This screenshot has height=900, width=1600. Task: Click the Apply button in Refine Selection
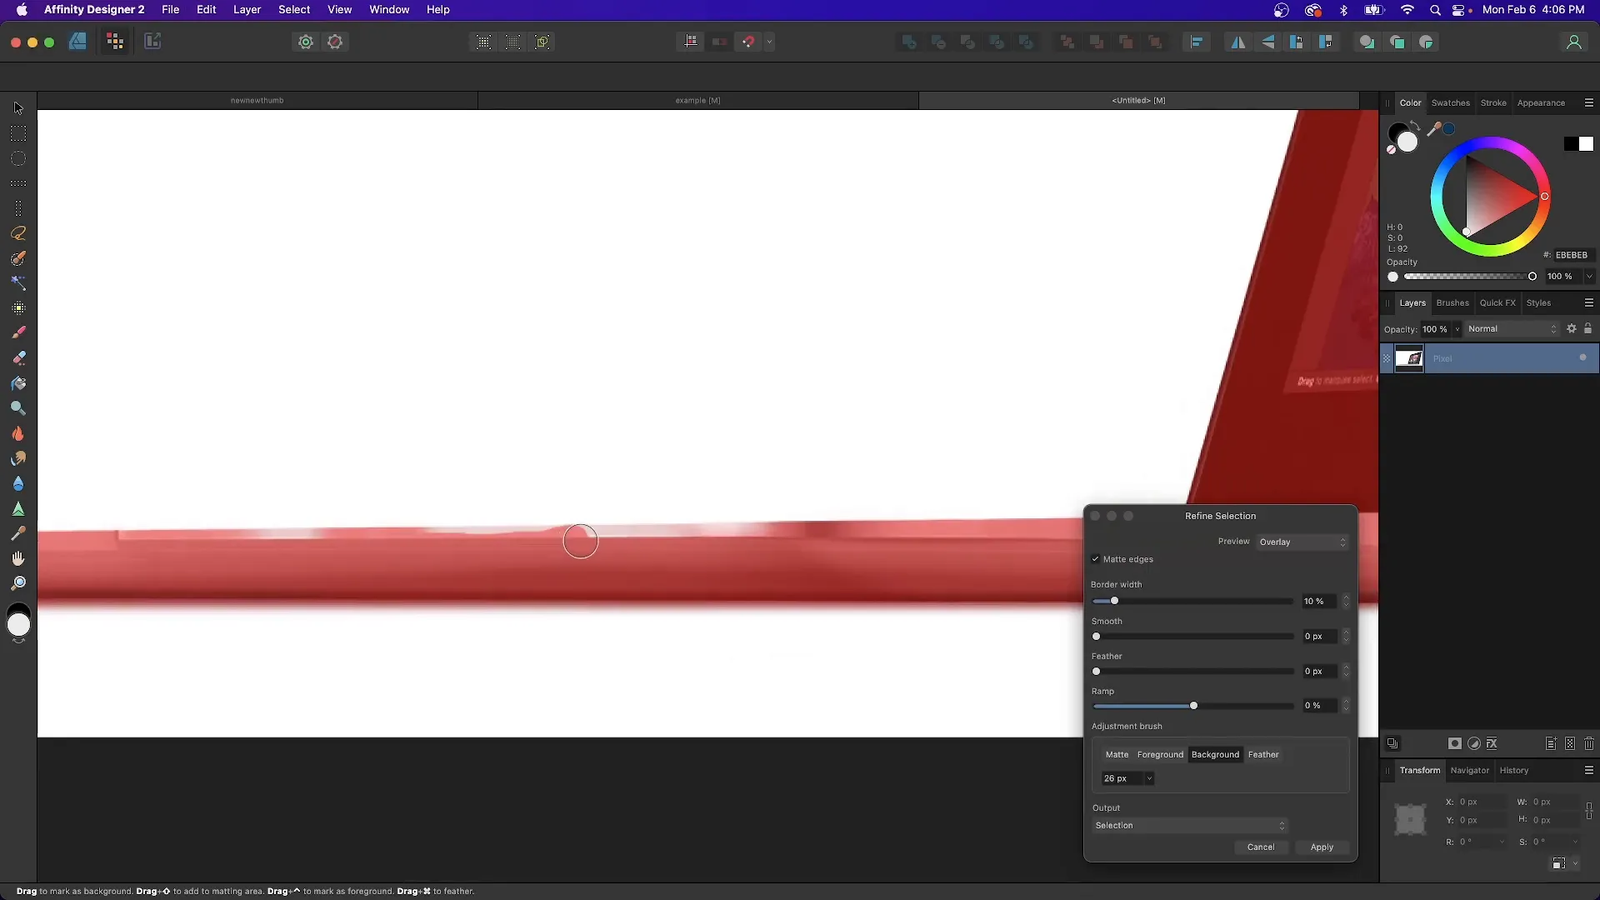[1321, 847]
